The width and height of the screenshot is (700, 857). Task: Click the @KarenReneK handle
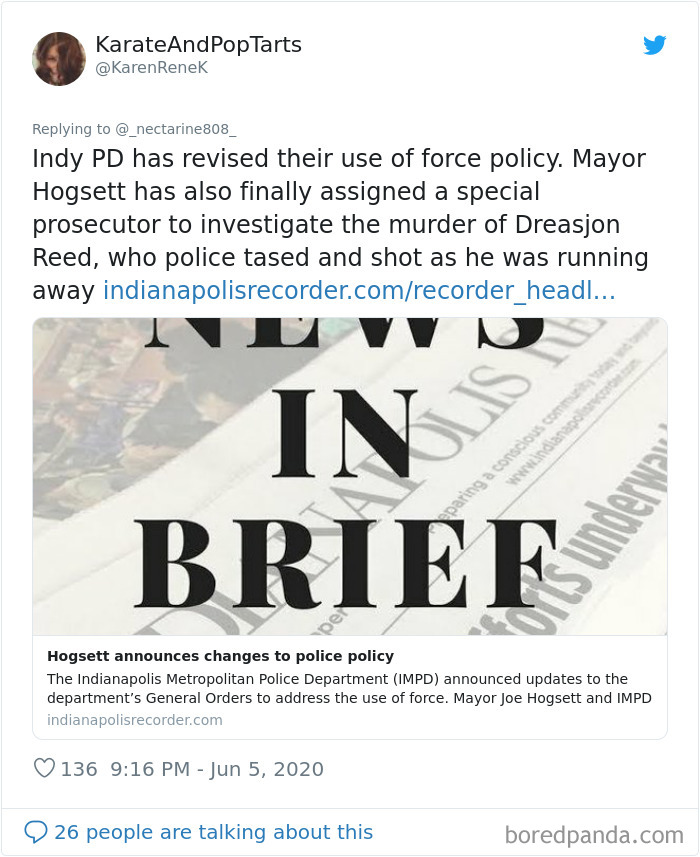151,68
